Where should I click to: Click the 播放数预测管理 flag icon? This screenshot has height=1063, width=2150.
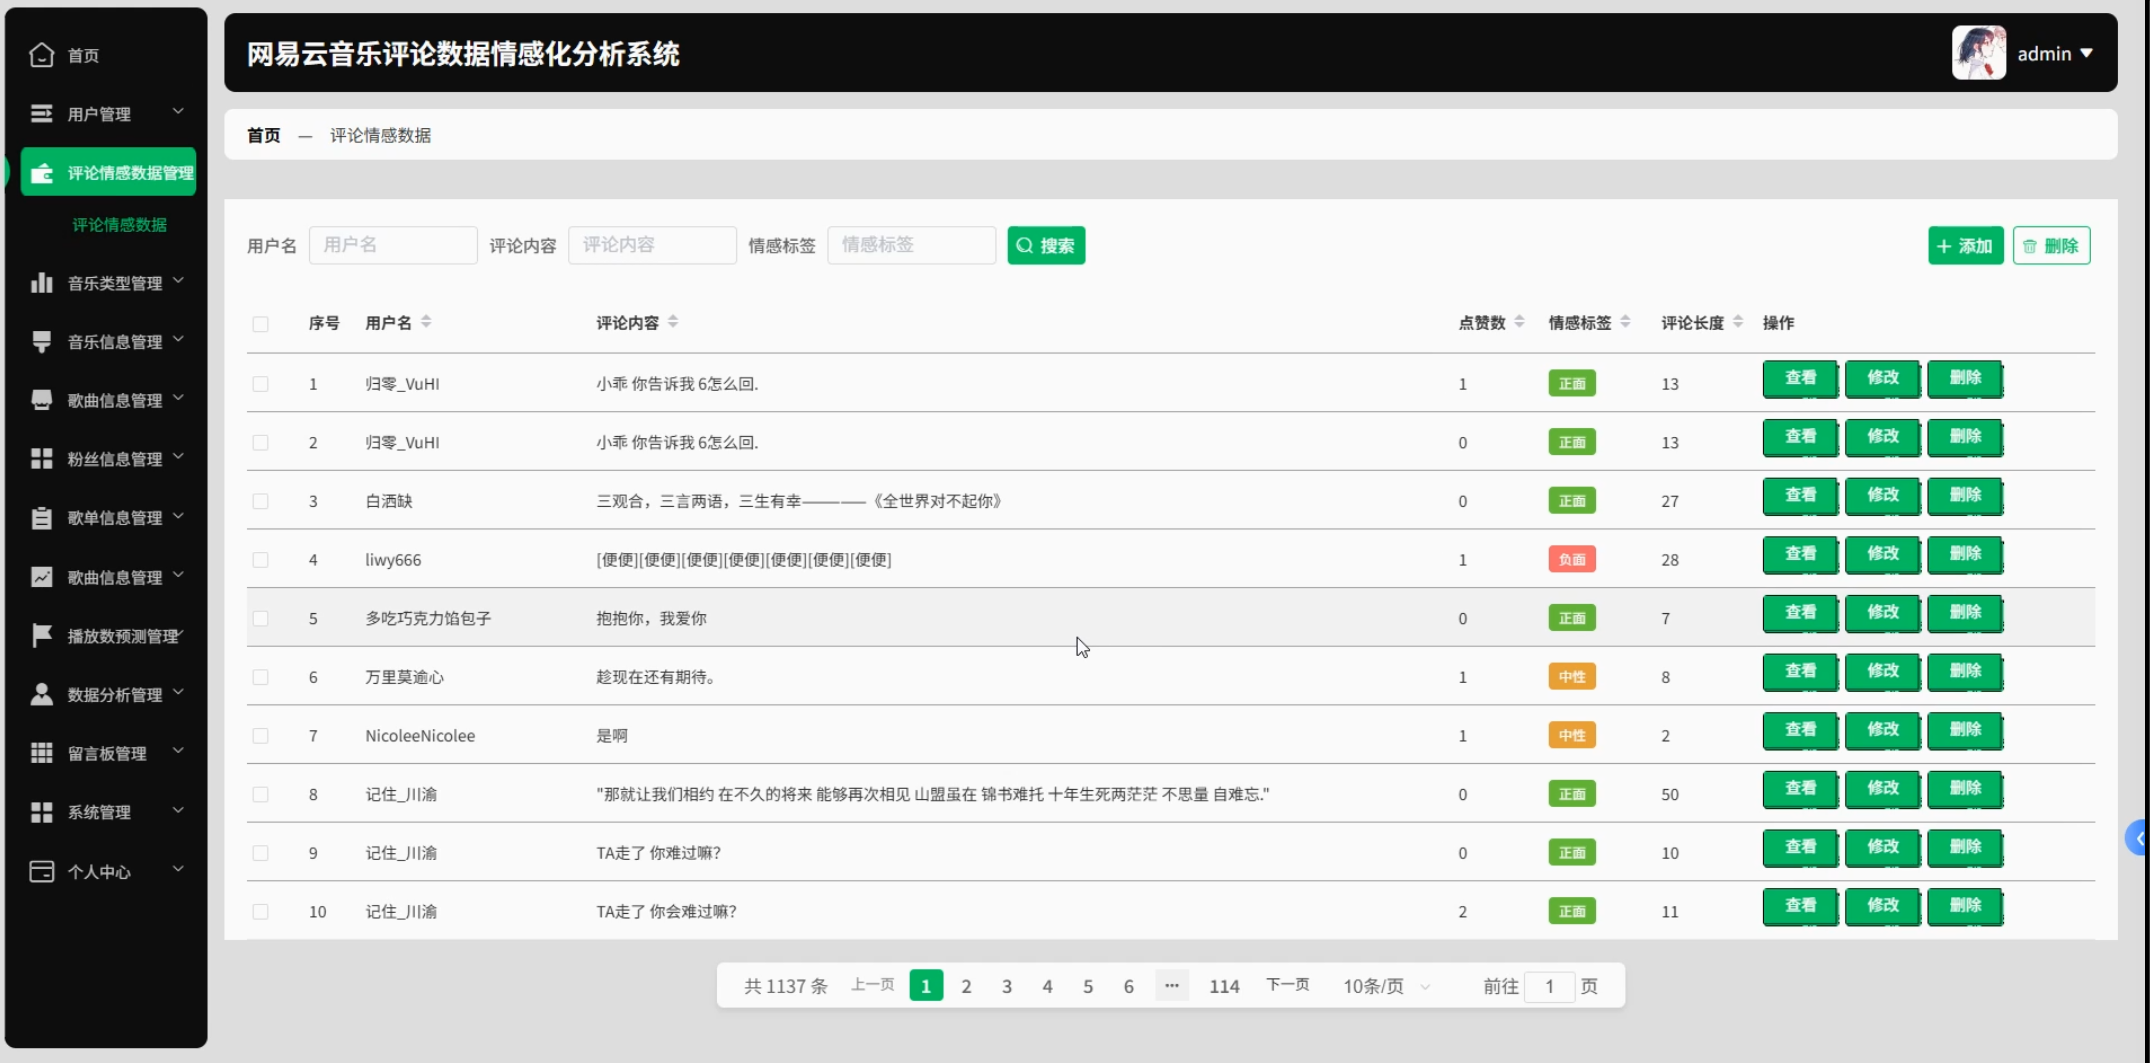(41, 636)
